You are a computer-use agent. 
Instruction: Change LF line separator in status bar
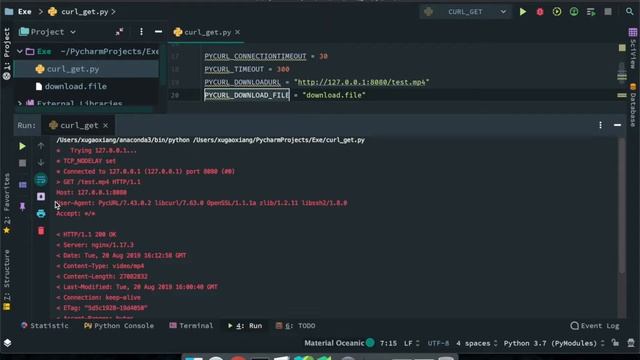(411, 343)
